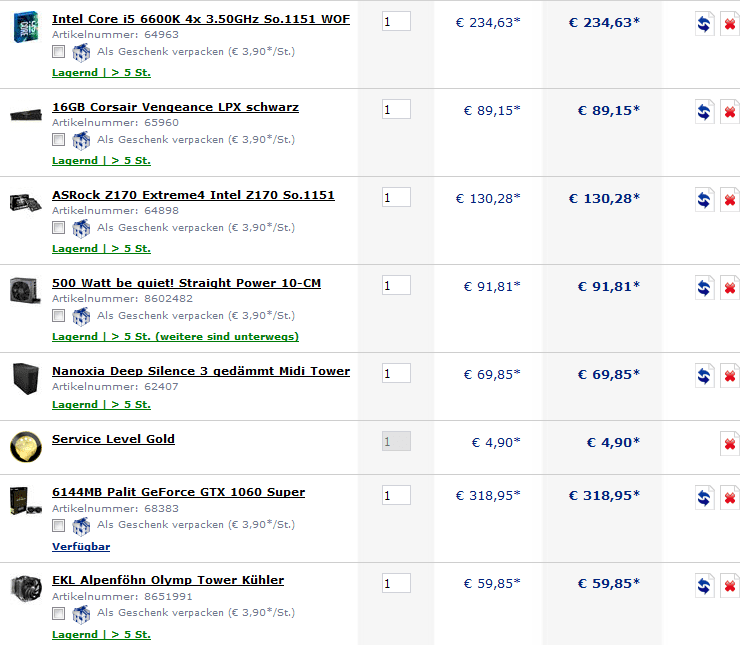Open 500 Watt be quiet! Straight Power link
Screen dimensions: 747x645
coord(186,283)
